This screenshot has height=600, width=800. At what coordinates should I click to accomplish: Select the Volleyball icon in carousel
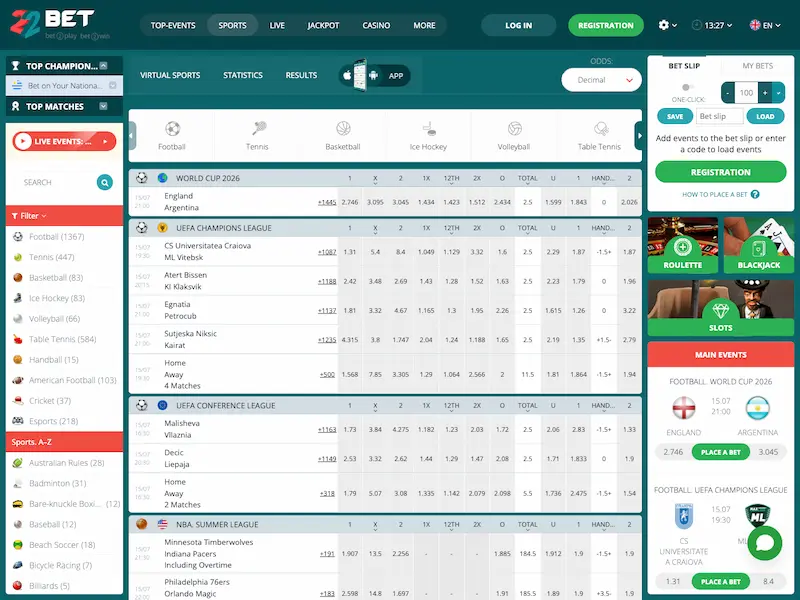514,129
